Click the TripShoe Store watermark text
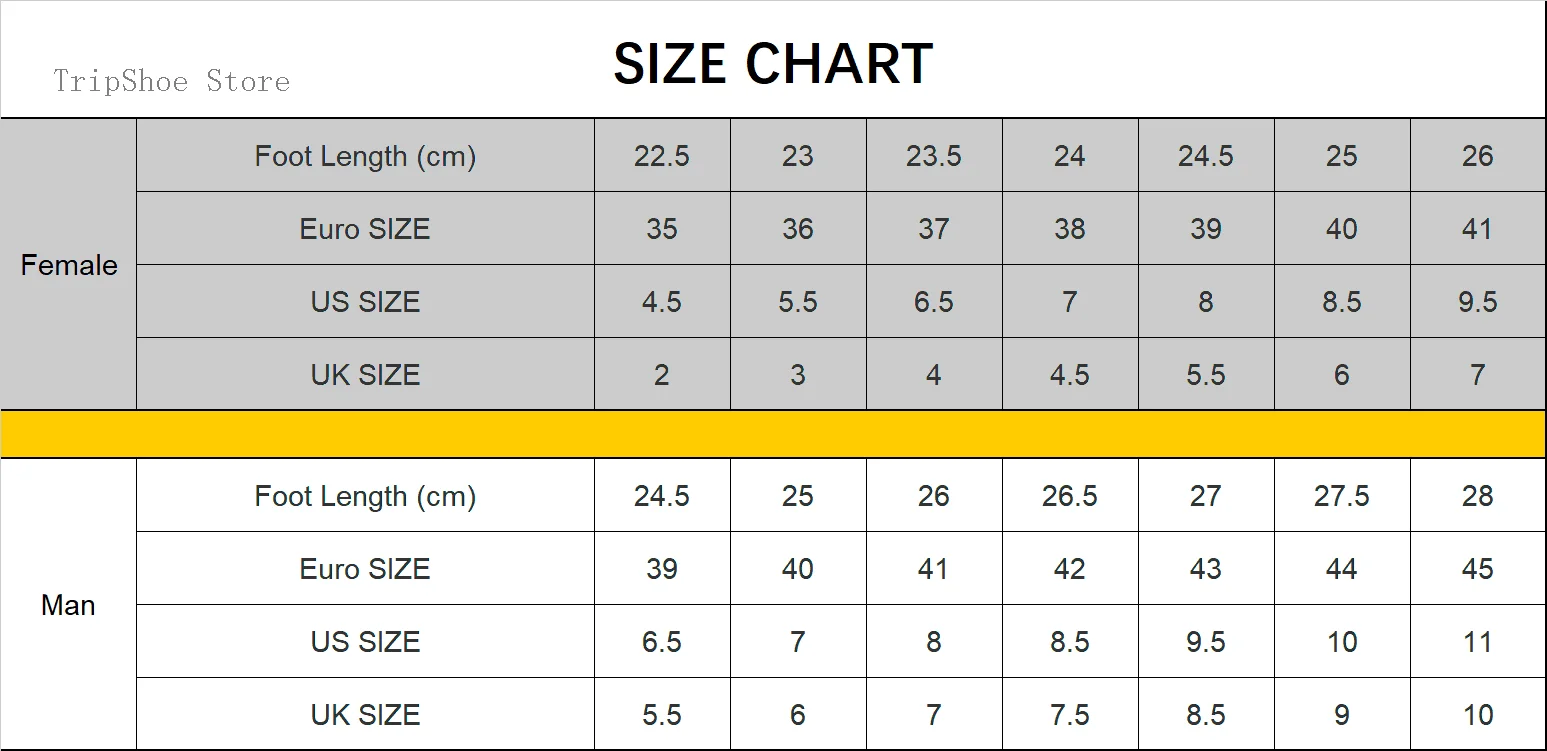This screenshot has width=1547, height=751. [x=171, y=81]
